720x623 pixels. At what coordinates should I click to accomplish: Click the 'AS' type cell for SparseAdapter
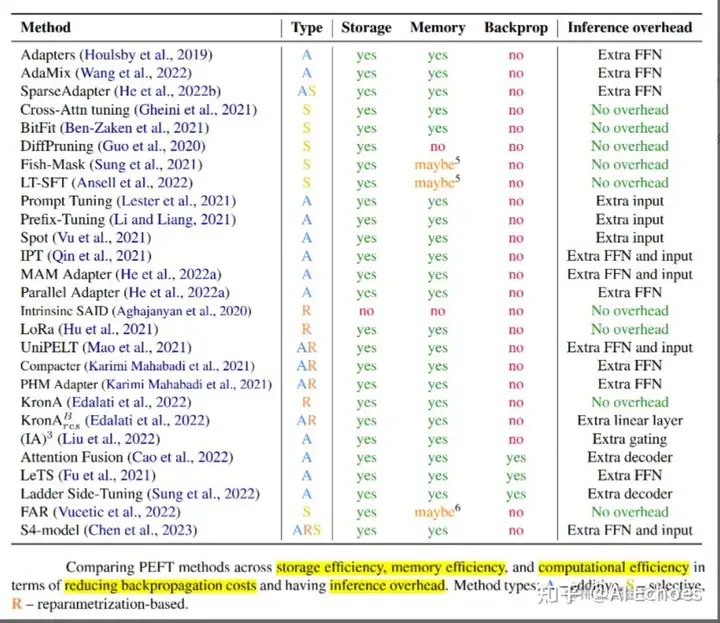tap(307, 91)
